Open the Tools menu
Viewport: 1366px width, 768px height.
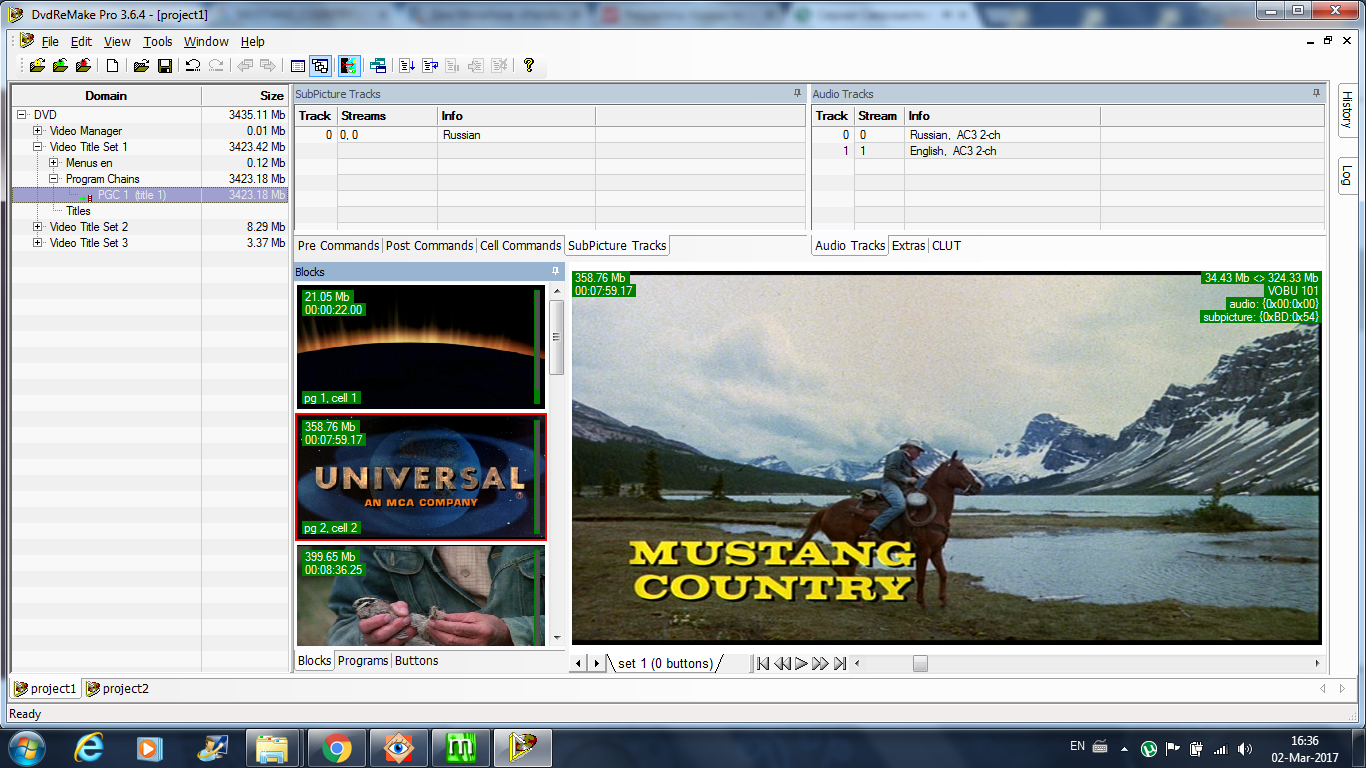pos(157,42)
